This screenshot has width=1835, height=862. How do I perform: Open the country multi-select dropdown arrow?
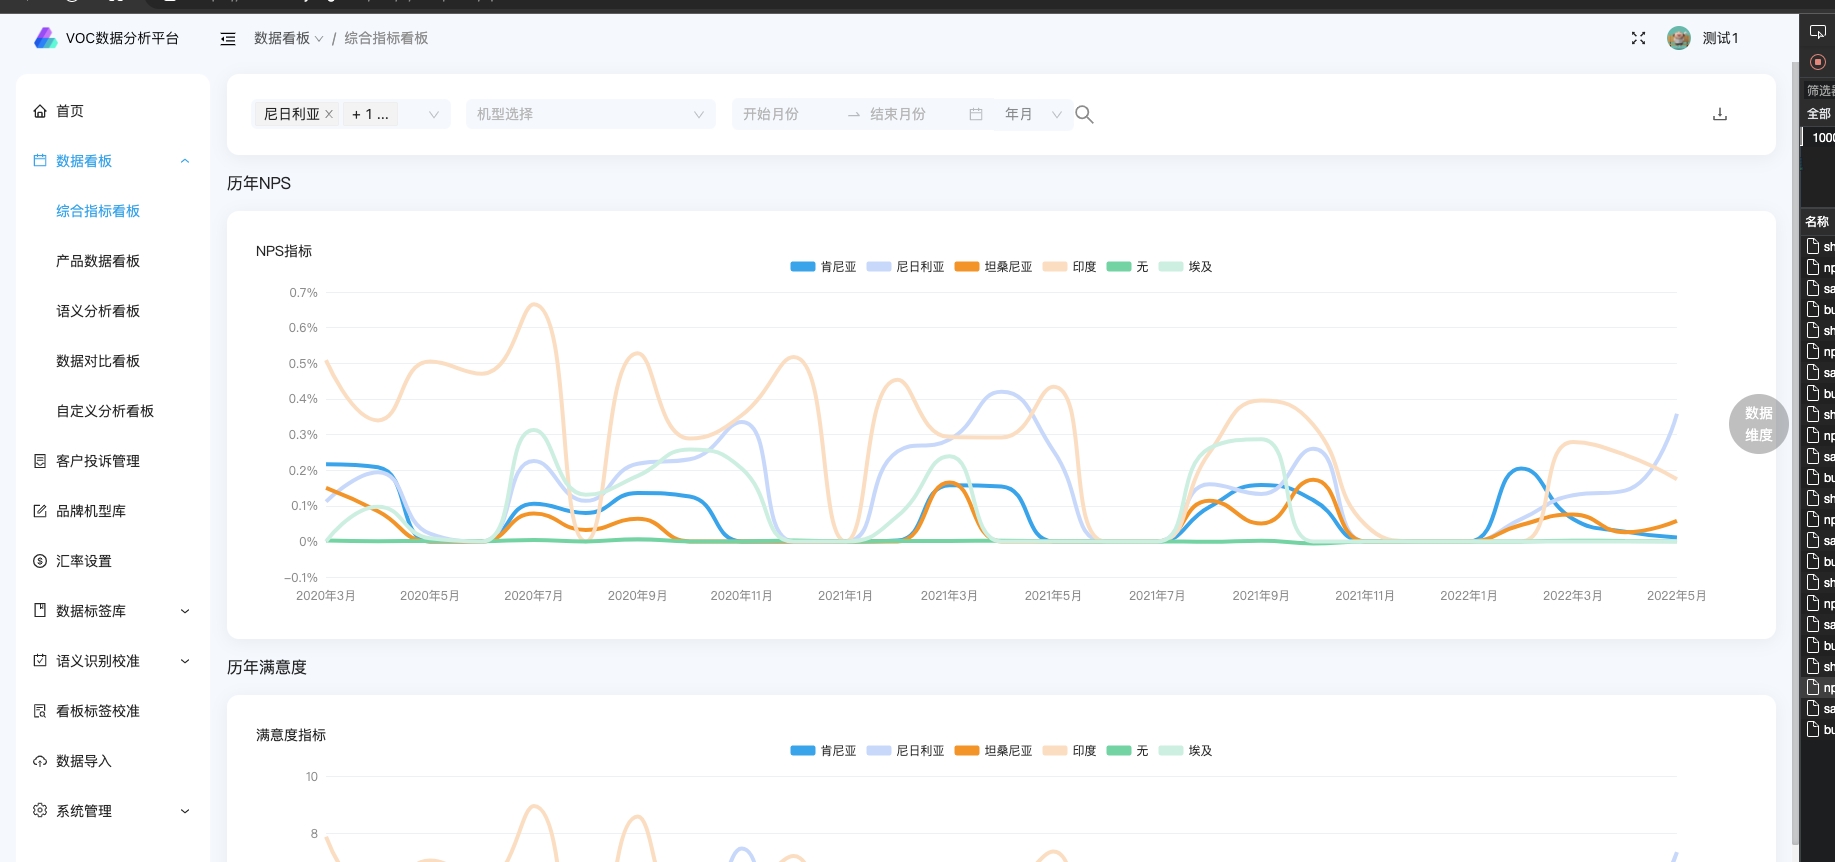click(434, 115)
